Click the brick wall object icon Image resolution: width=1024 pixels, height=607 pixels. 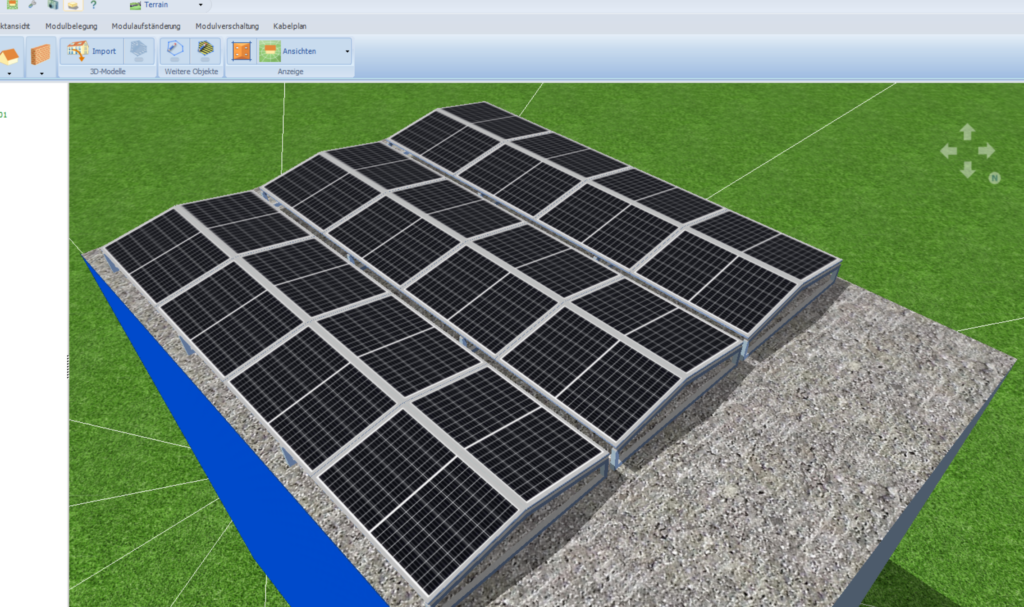point(40,52)
